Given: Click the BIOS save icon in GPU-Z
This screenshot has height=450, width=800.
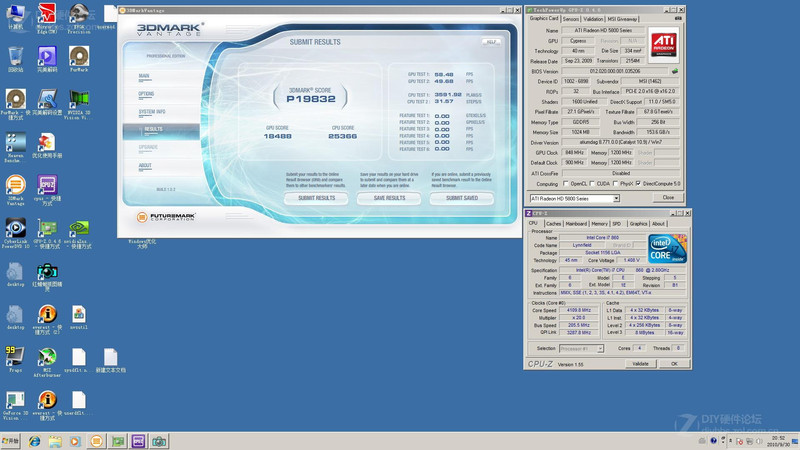Looking at the screenshot, I should pyautogui.click(x=674, y=71).
